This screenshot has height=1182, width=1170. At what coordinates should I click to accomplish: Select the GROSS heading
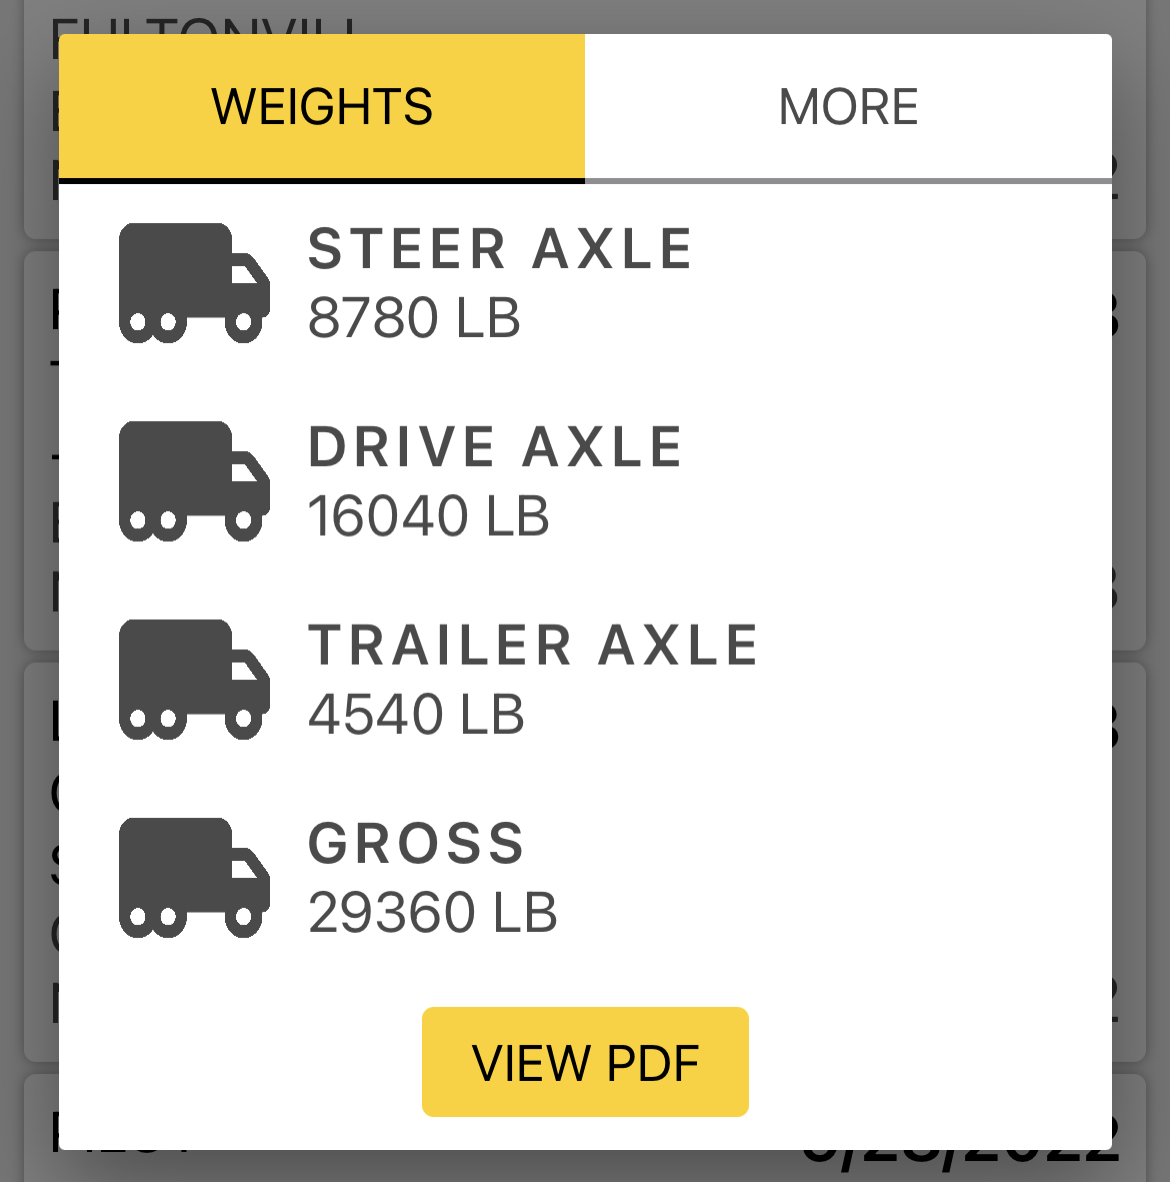416,844
